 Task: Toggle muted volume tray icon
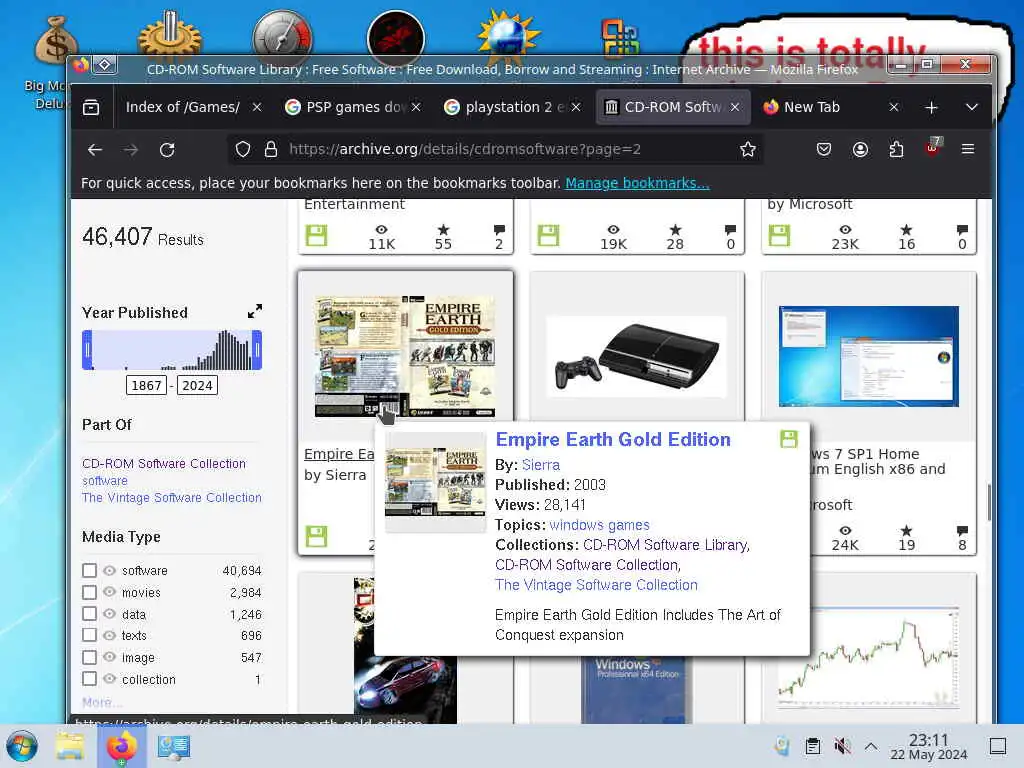click(842, 746)
